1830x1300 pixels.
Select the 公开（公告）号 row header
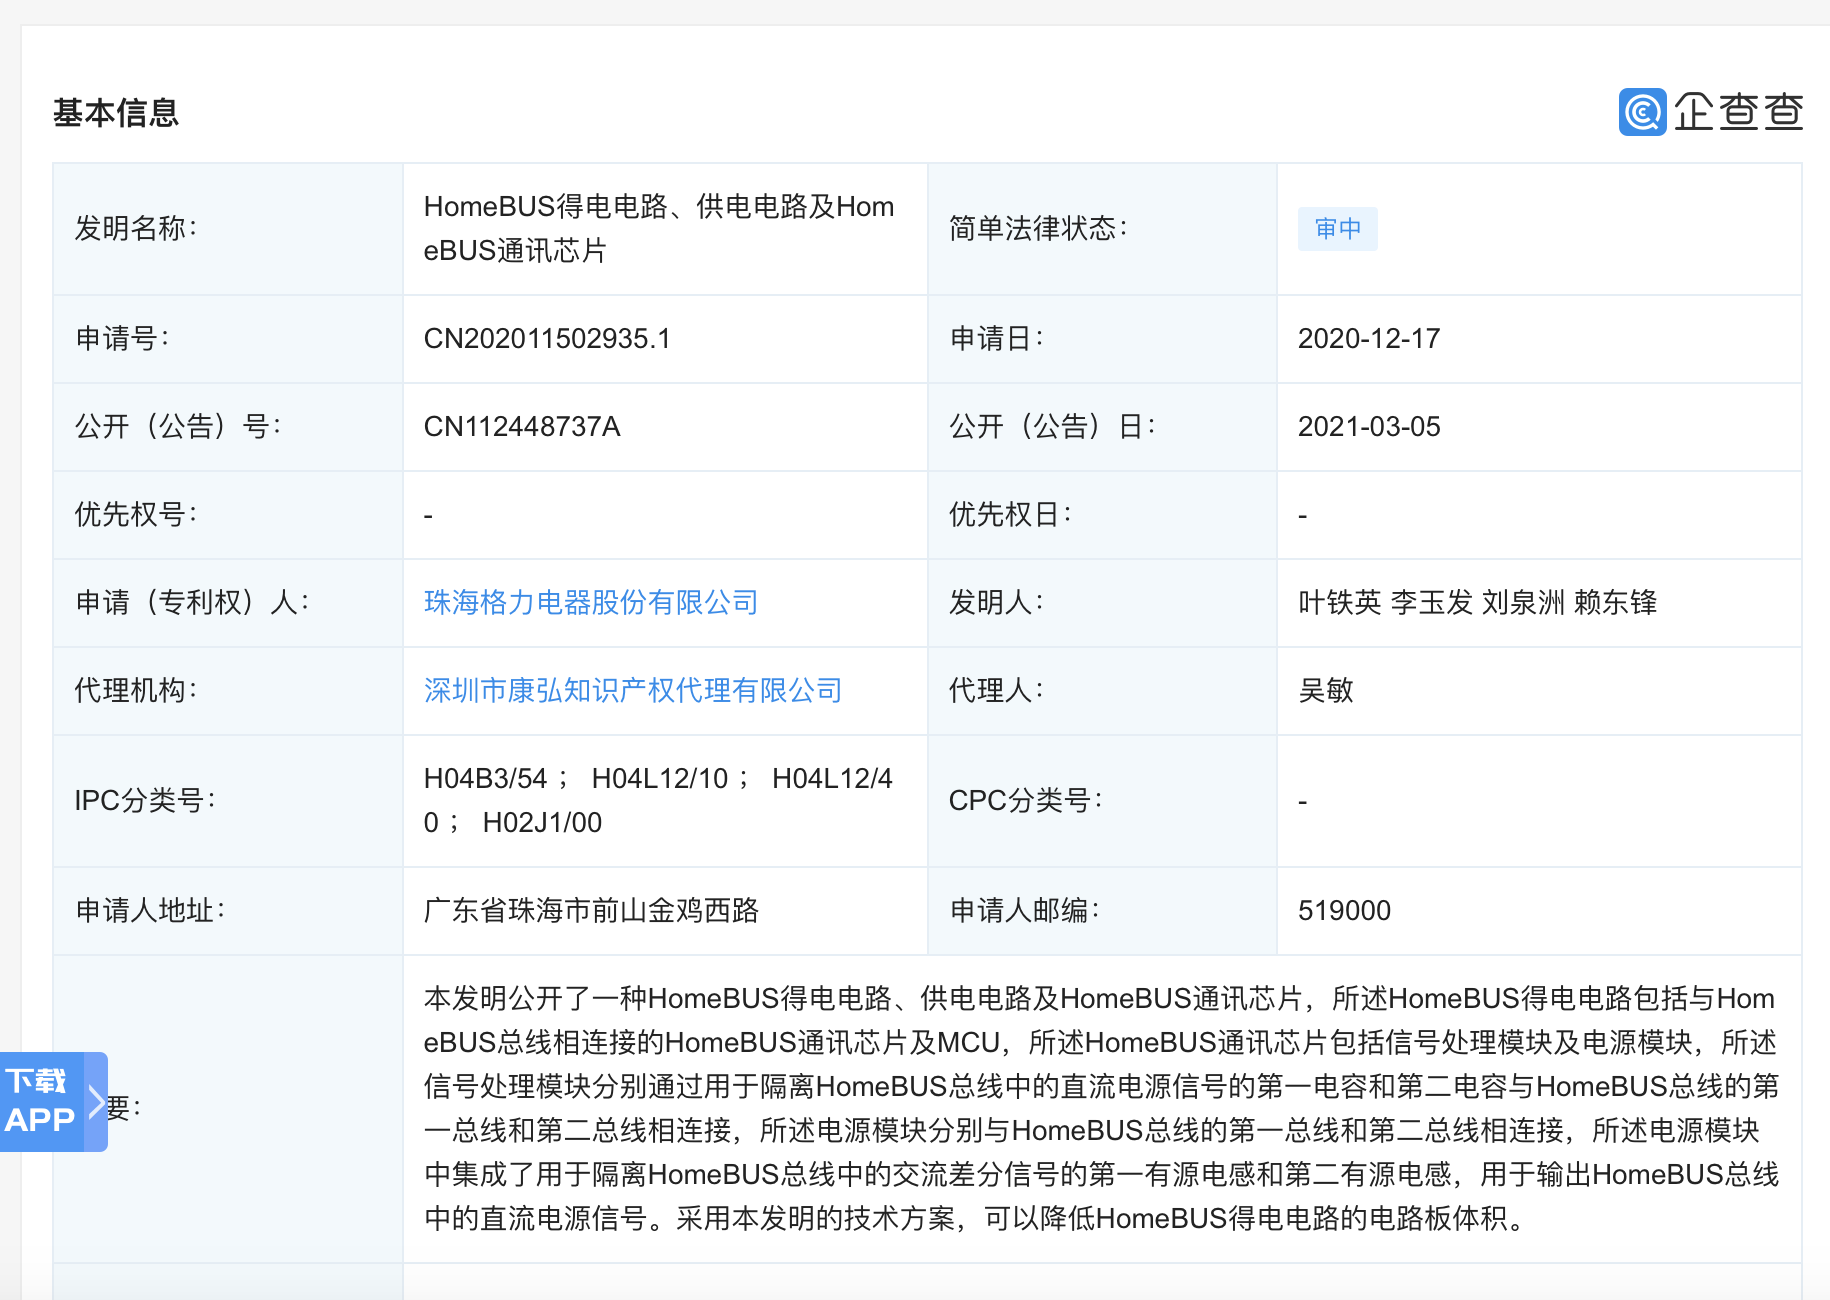click(x=178, y=427)
